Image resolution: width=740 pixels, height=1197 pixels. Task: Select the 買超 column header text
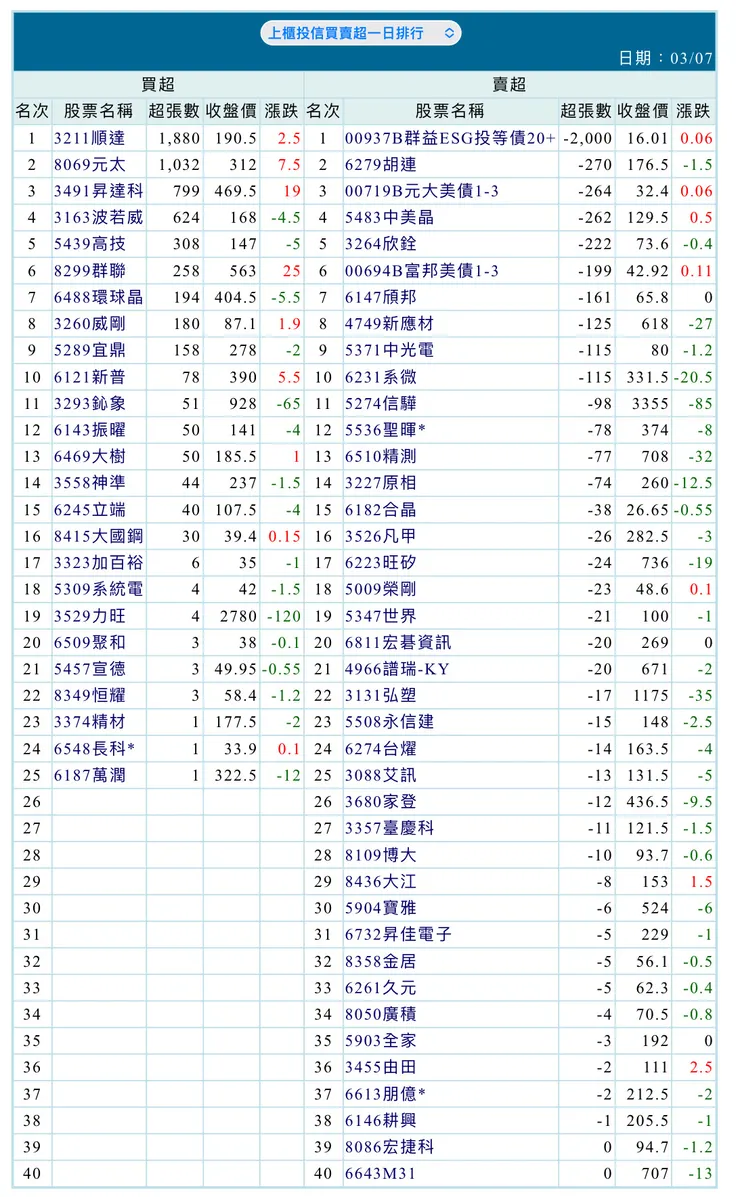pos(158,85)
